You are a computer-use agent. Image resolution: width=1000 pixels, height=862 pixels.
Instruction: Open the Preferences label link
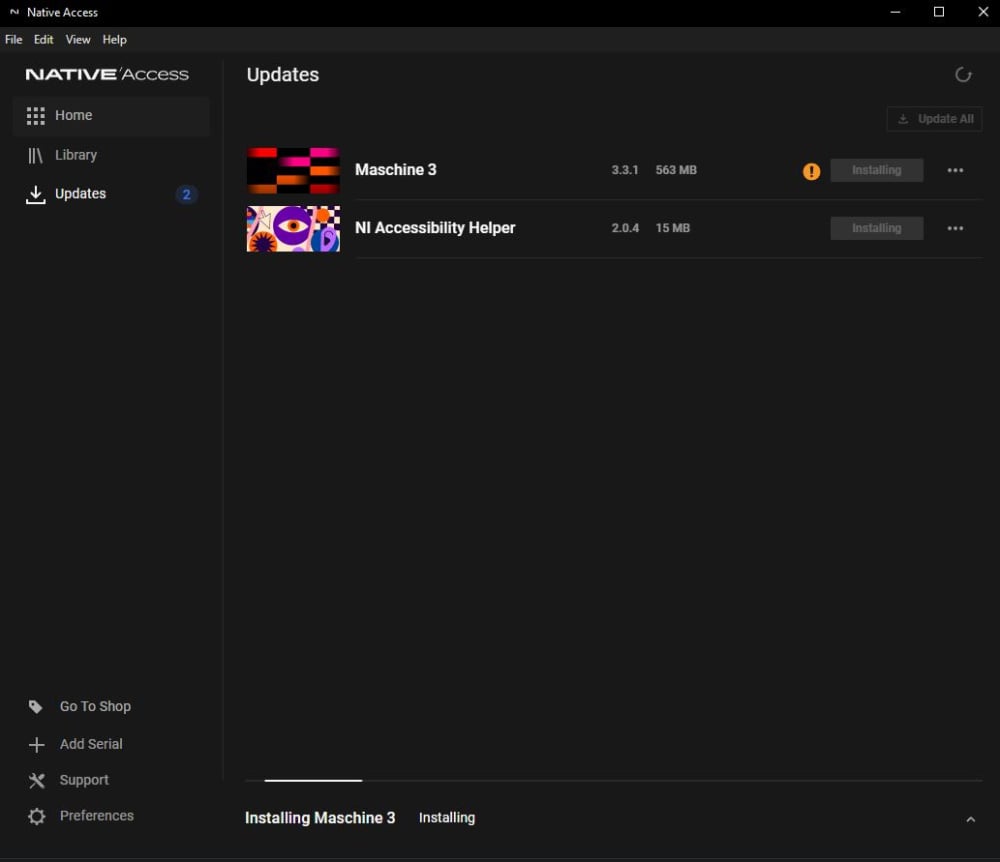coord(96,815)
